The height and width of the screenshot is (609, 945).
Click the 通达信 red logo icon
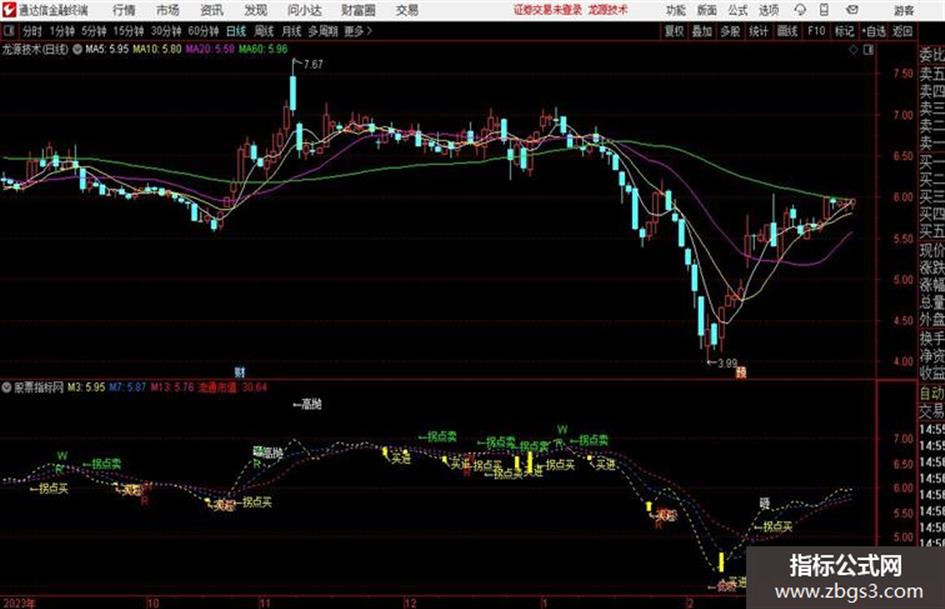point(9,10)
